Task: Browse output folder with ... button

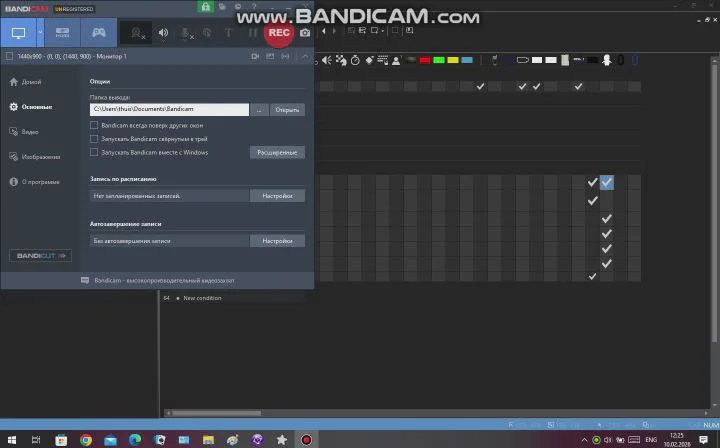Action: (x=259, y=110)
